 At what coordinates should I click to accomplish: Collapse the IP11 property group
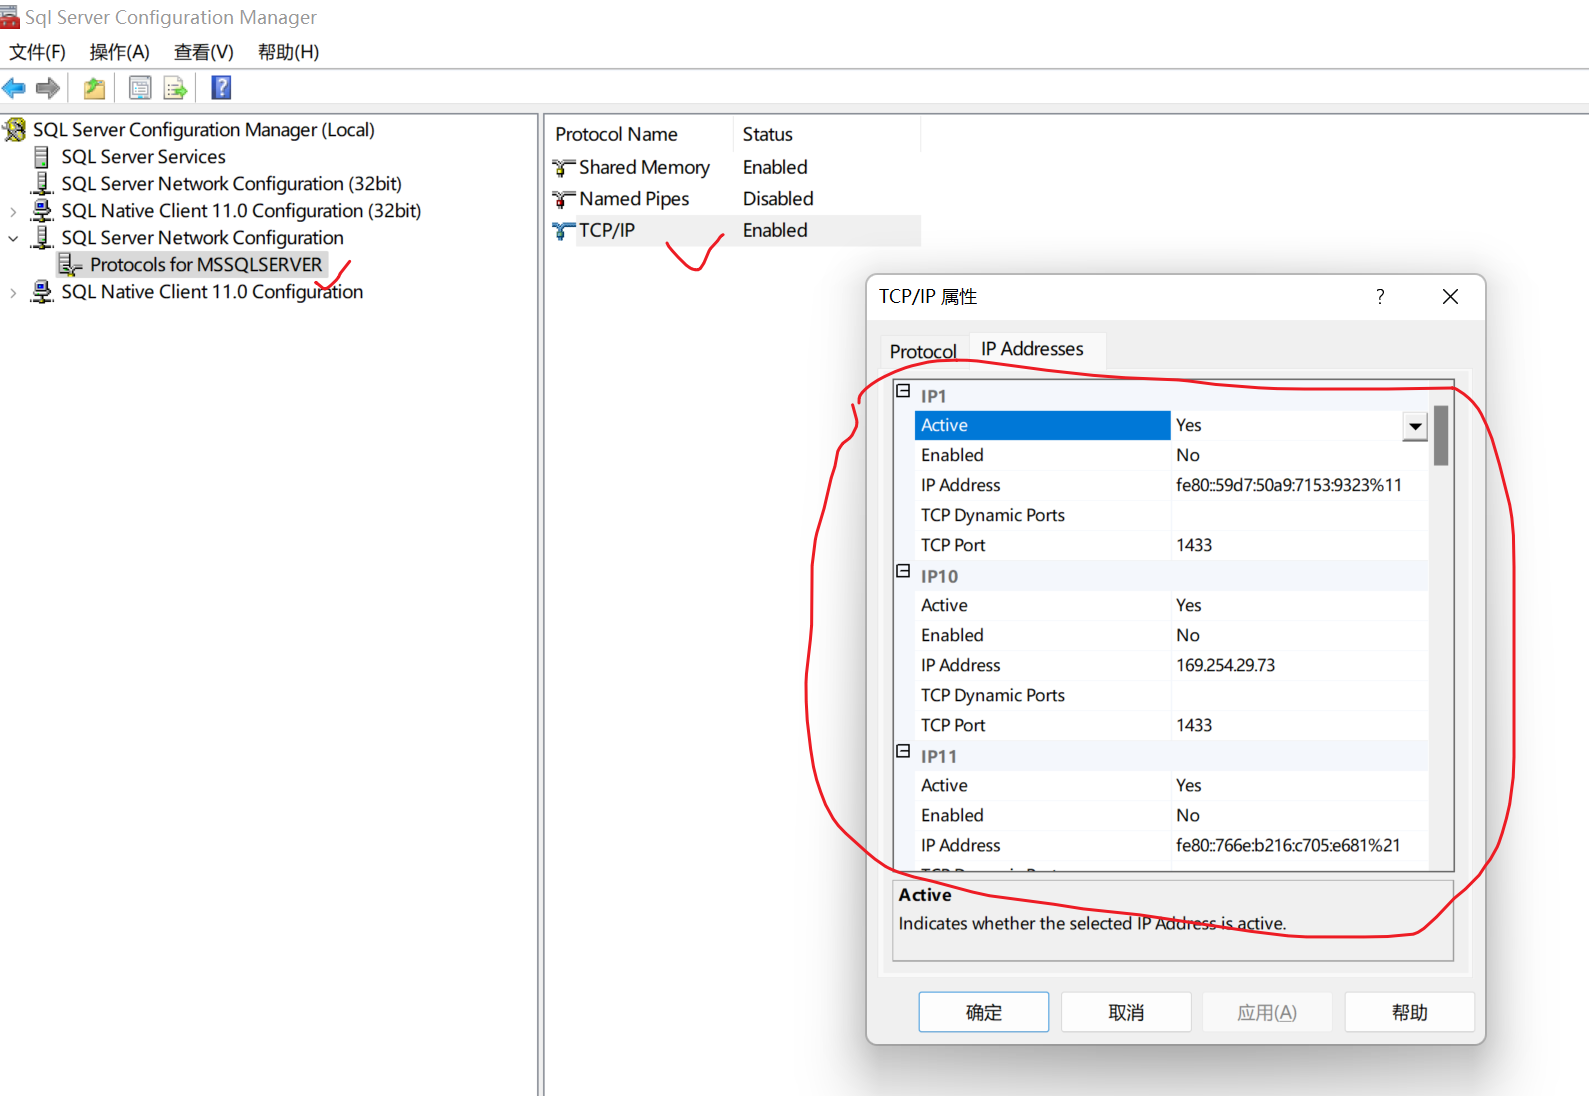903,751
